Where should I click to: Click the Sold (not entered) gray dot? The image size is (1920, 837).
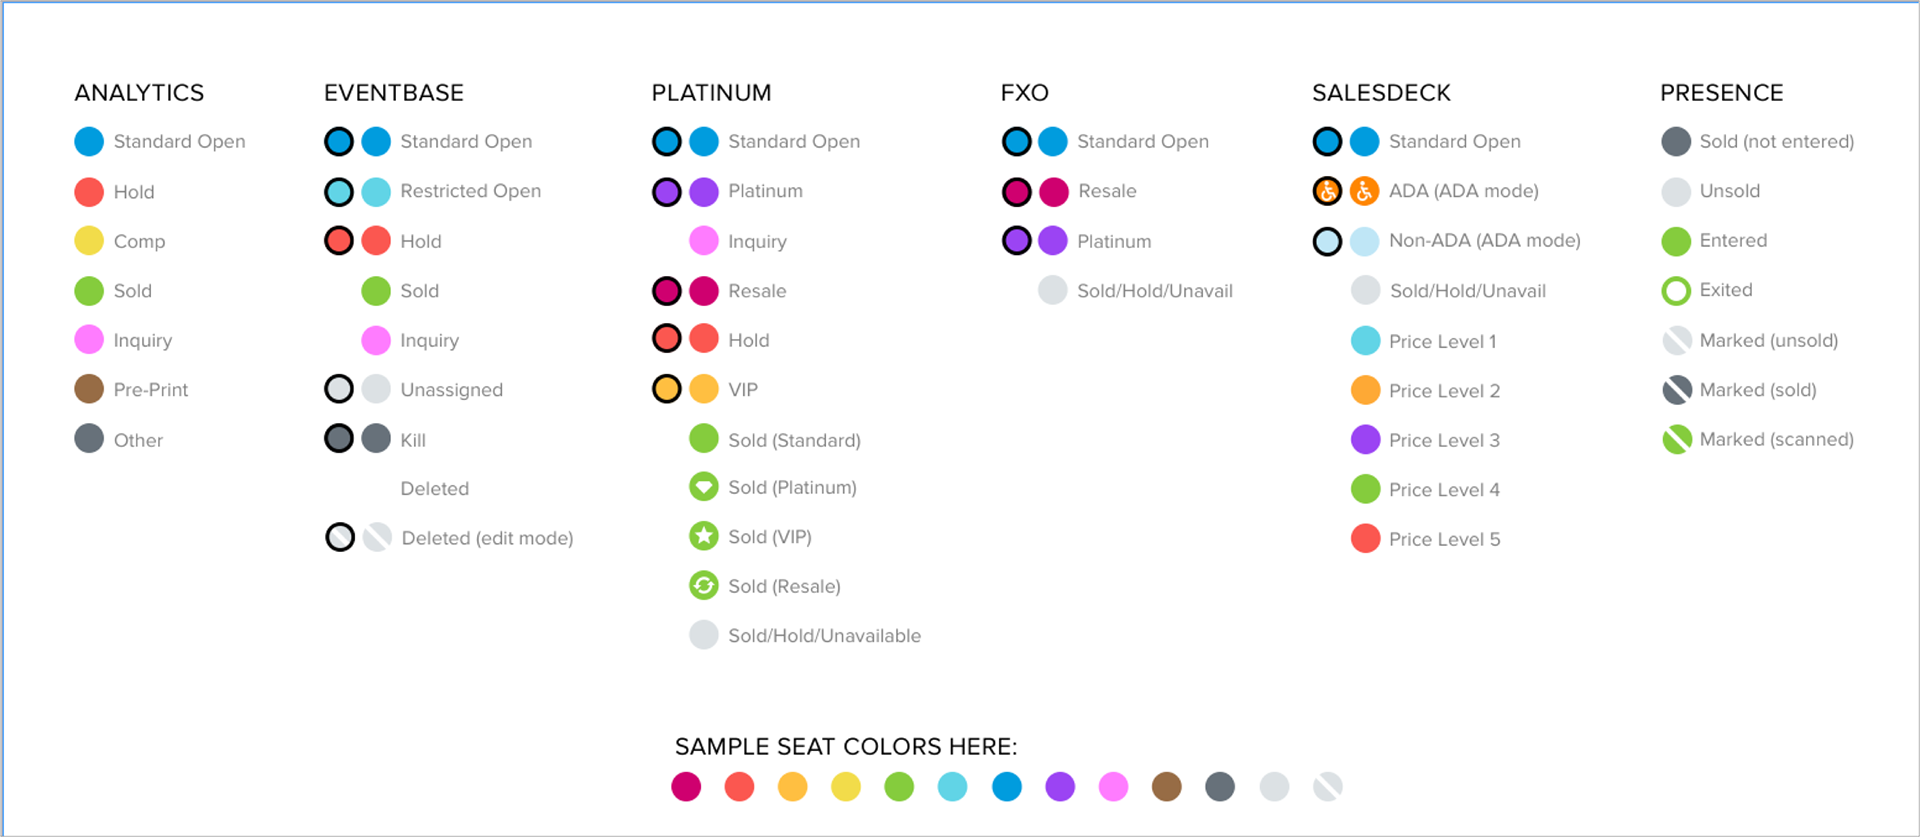1676,142
